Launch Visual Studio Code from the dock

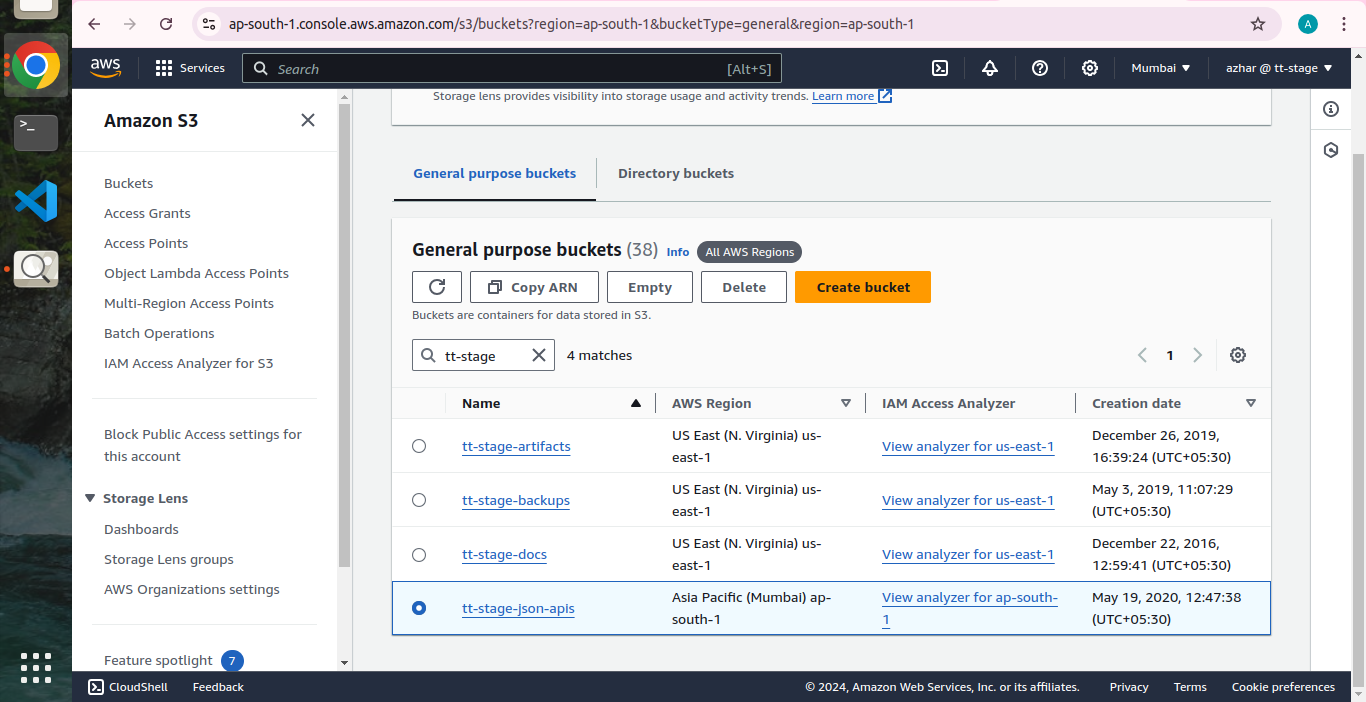[36, 201]
